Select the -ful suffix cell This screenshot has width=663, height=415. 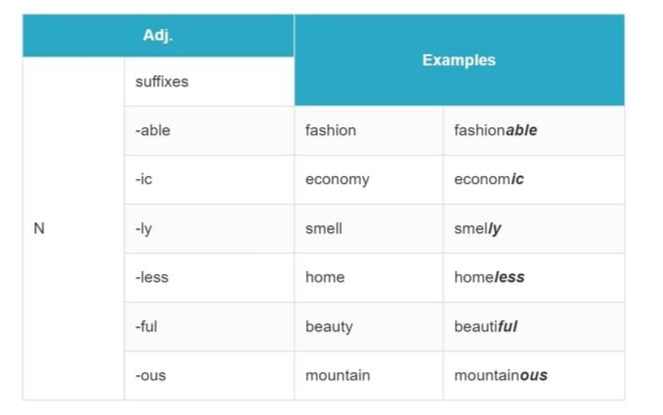209,327
